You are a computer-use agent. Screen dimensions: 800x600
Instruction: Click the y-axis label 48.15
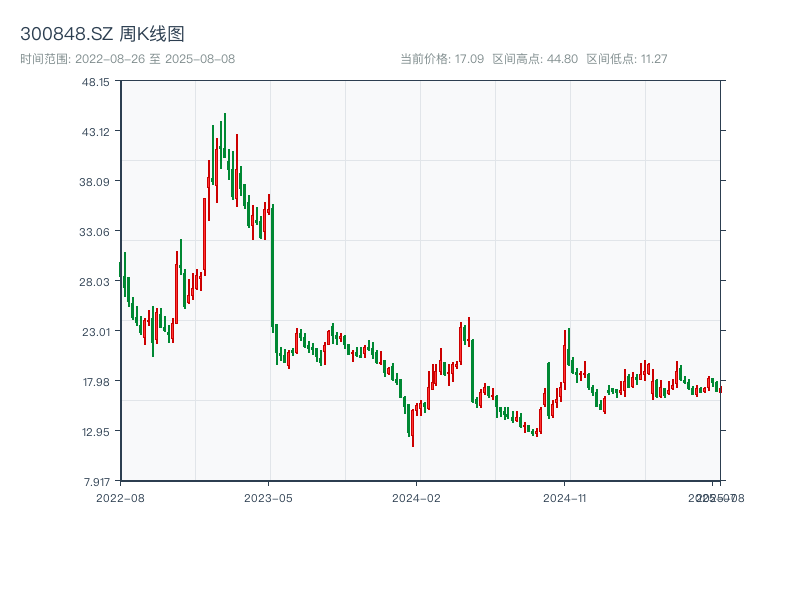pyautogui.click(x=95, y=82)
